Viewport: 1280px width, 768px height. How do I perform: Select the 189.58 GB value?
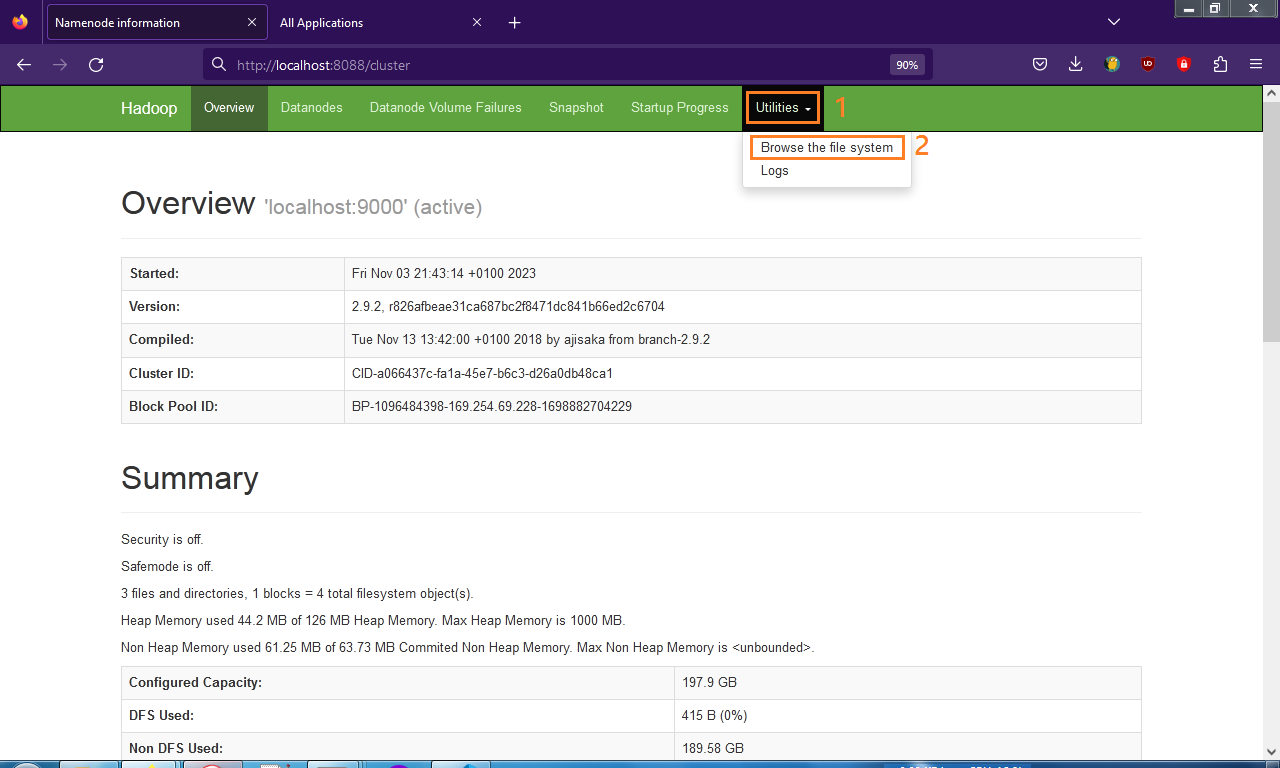point(713,749)
